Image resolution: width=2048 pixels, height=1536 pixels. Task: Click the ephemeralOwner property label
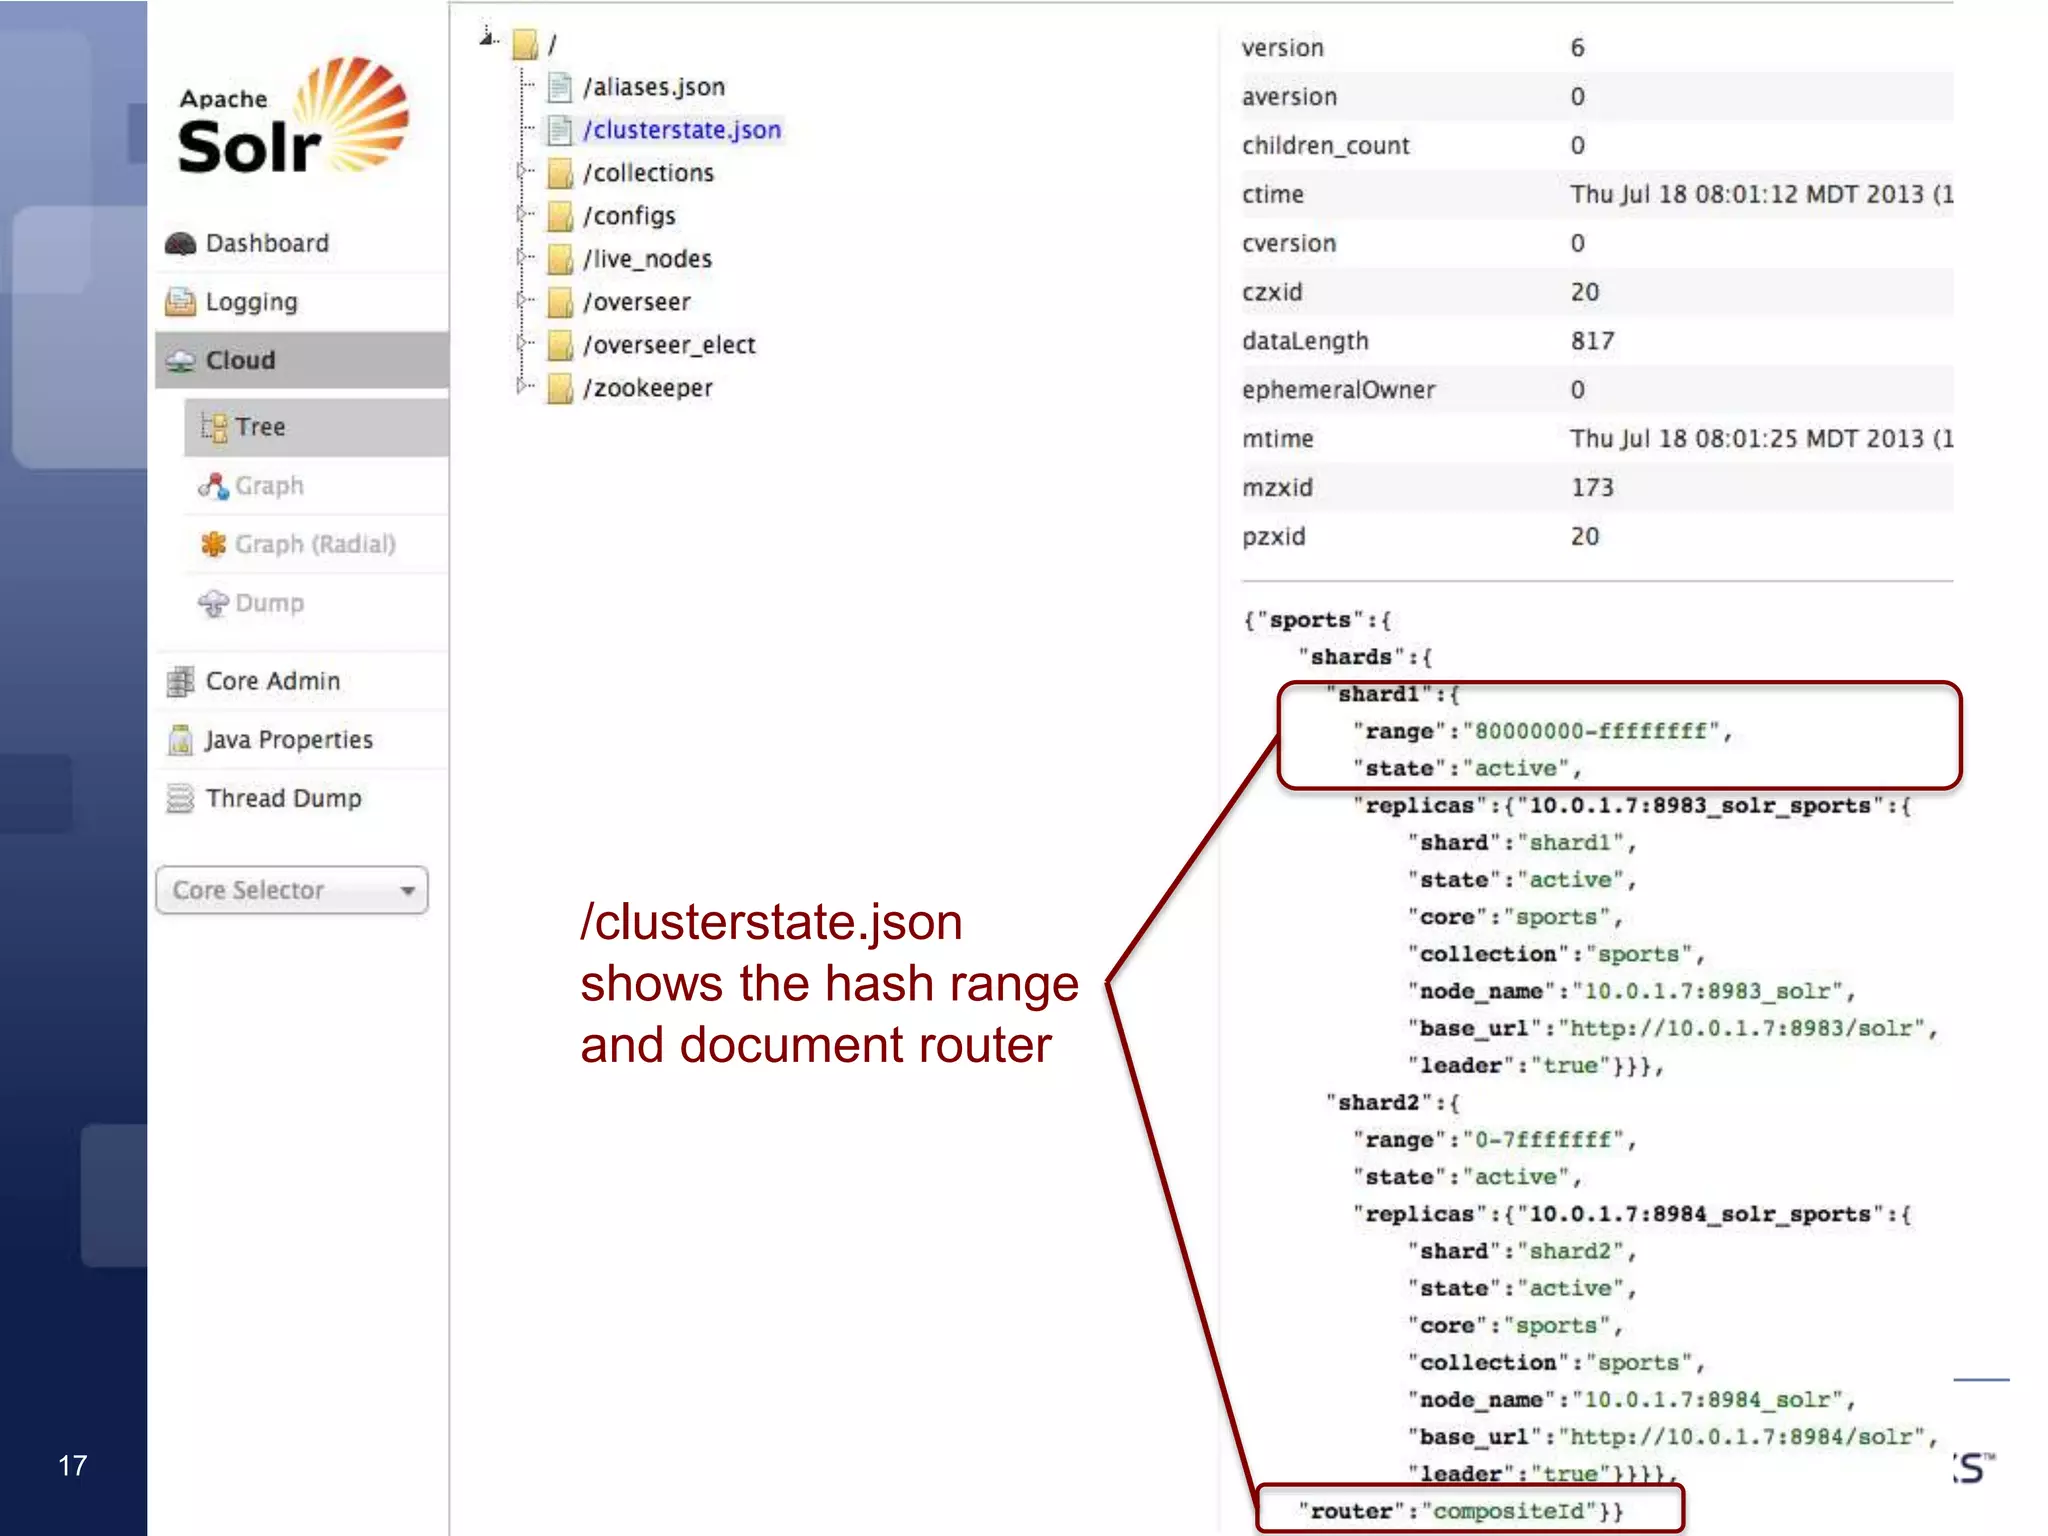1338,390
